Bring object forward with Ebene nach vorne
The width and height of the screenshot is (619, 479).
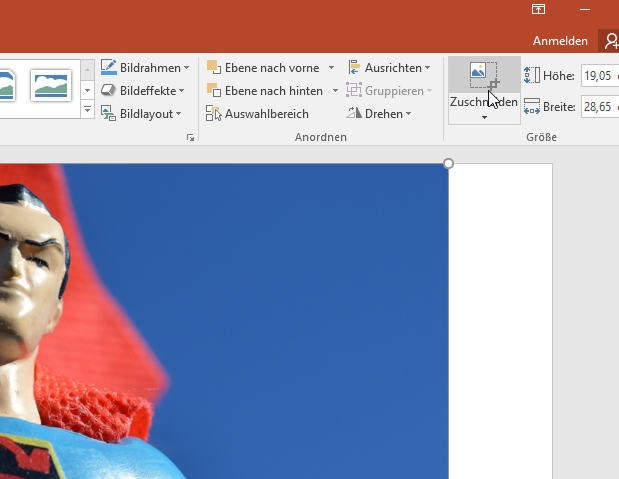coord(264,68)
